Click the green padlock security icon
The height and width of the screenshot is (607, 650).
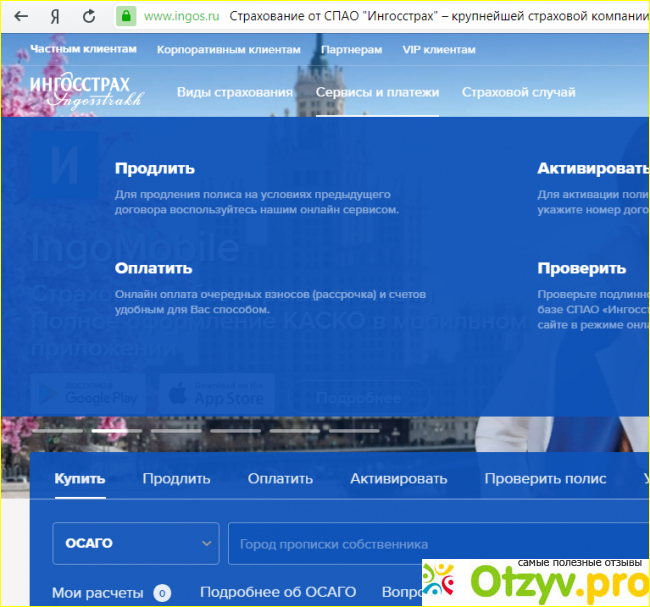click(x=126, y=16)
